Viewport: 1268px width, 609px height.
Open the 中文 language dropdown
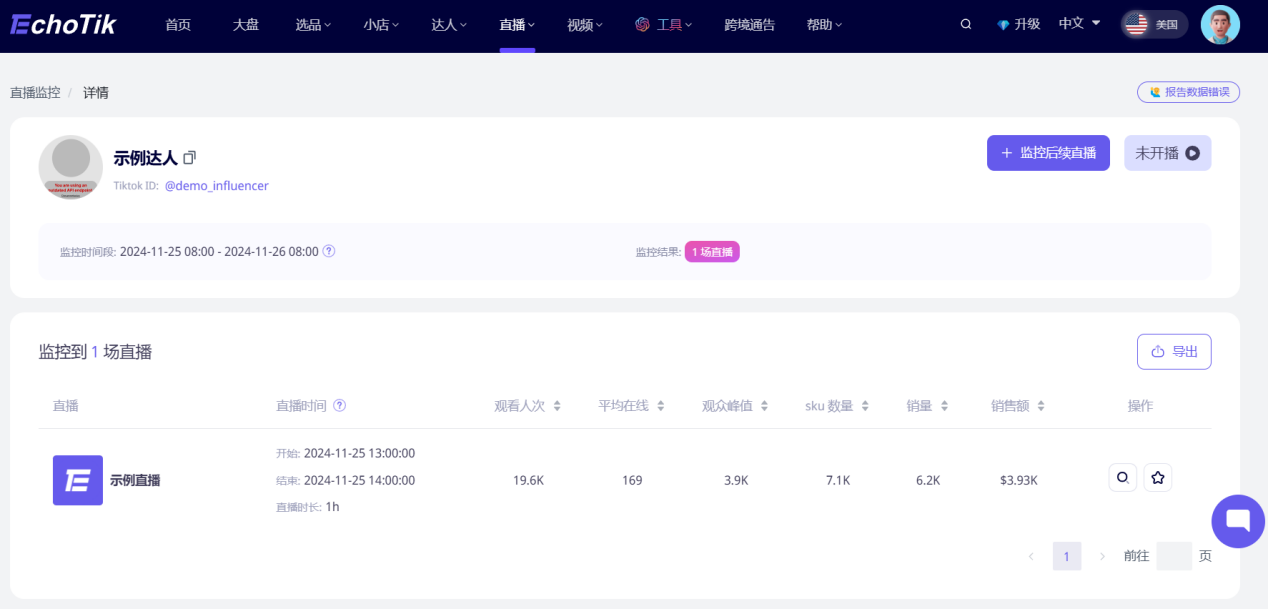pos(1079,24)
